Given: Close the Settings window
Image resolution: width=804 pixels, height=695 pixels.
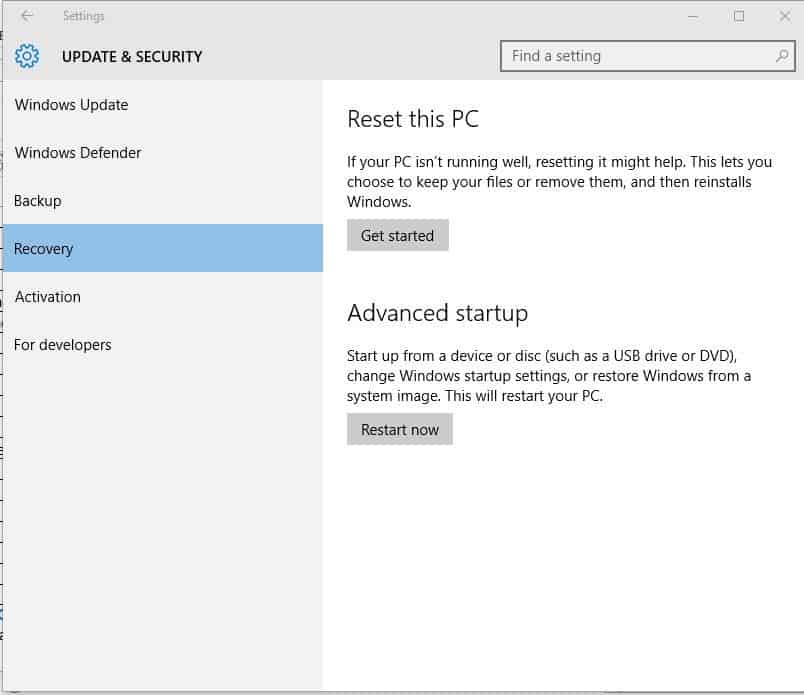Looking at the screenshot, I should (785, 16).
